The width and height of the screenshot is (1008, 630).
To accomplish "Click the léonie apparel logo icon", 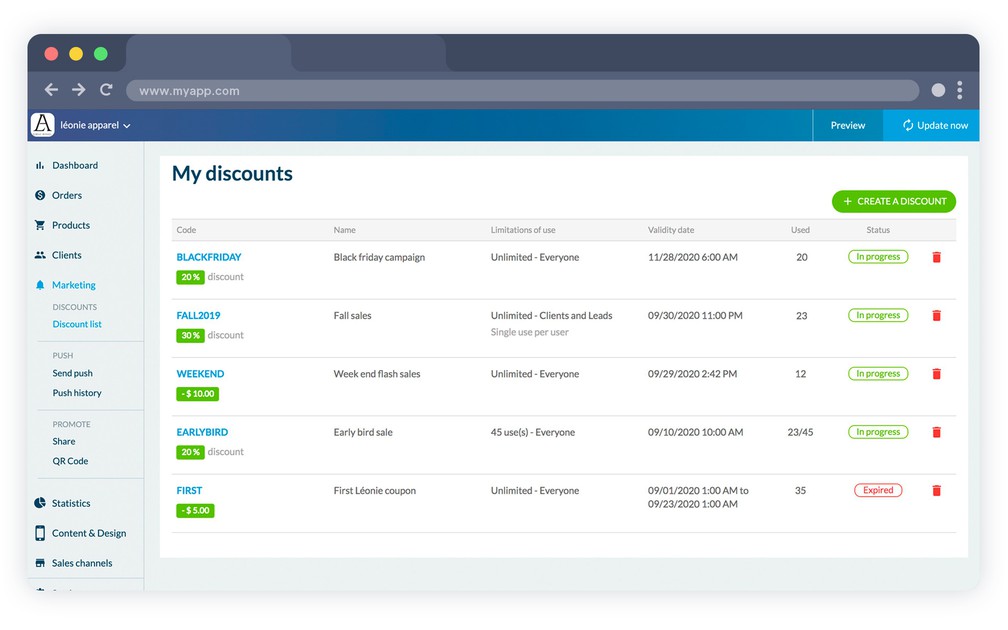I will click(42, 125).
